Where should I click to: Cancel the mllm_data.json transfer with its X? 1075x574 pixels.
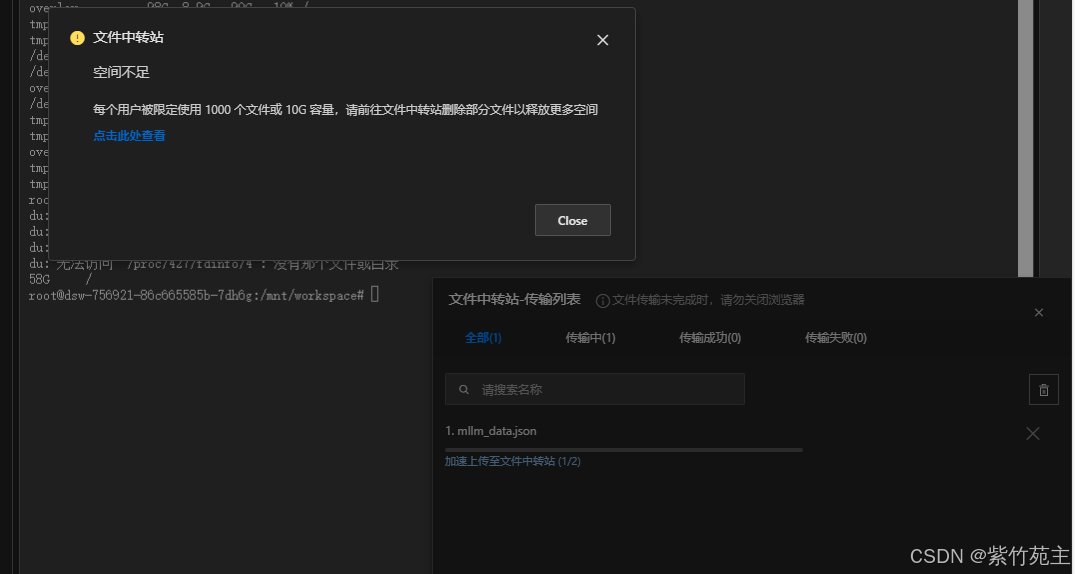[x=1032, y=433]
